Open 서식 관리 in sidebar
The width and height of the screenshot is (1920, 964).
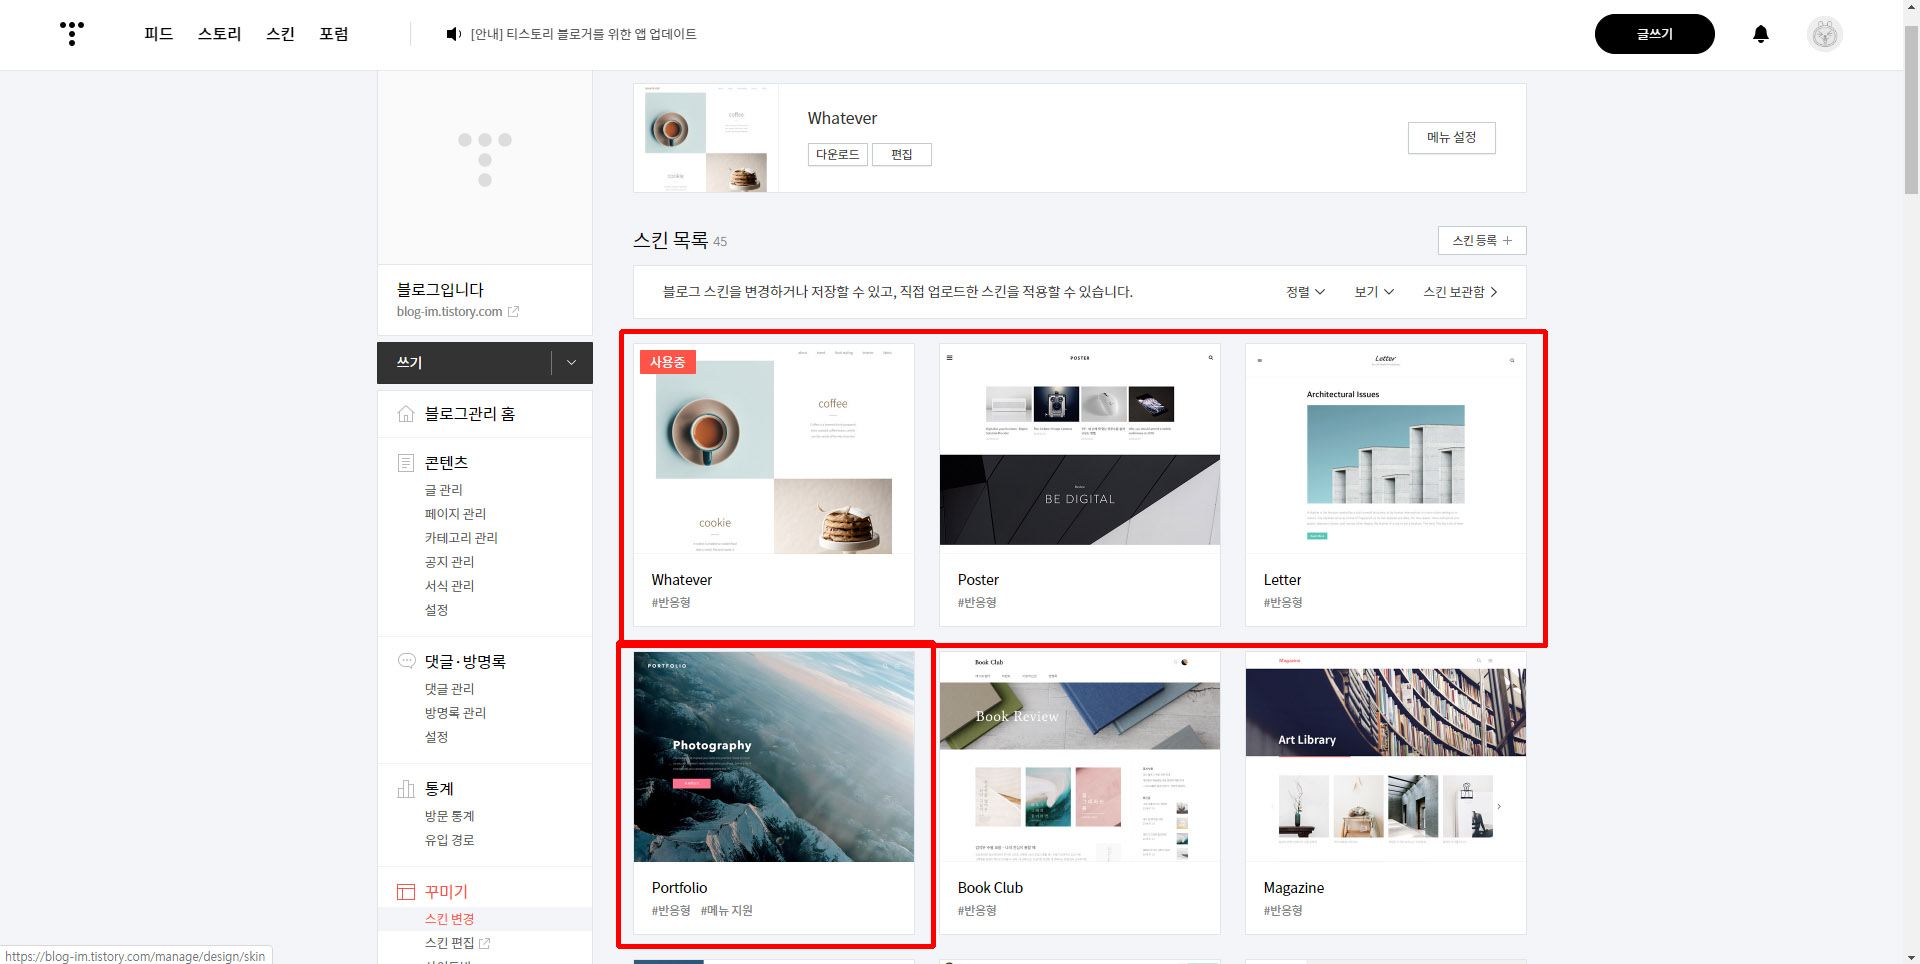(449, 586)
